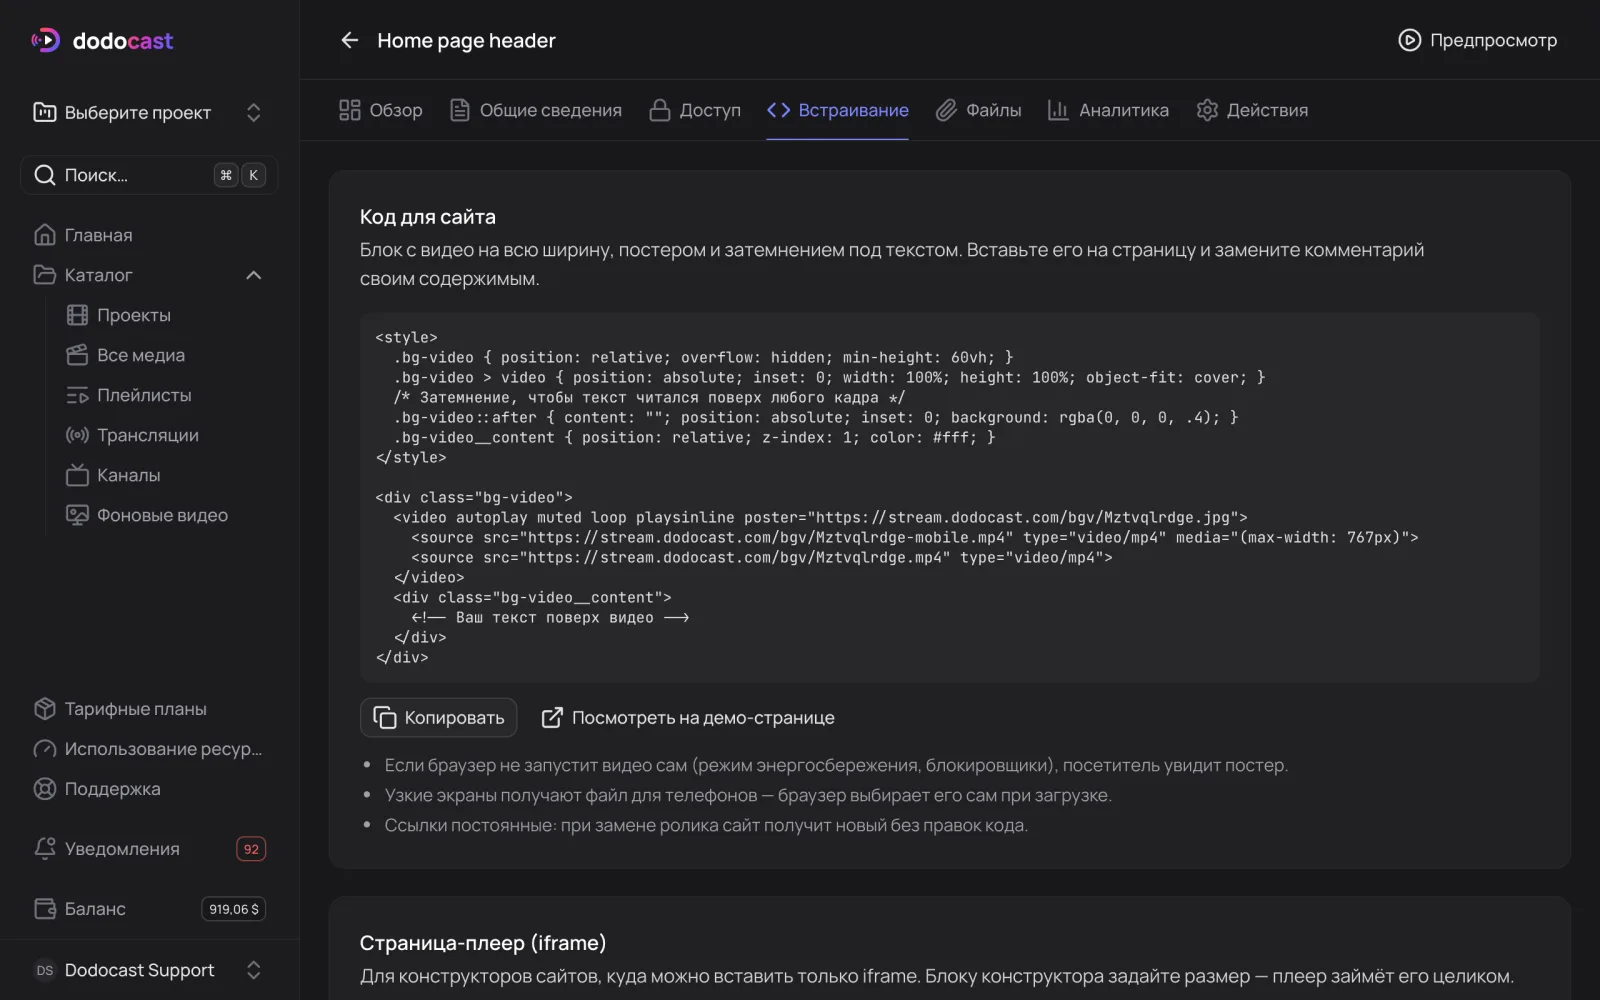
Task: Click the Копировать button
Action: pyautogui.click(x=438, y=717)
